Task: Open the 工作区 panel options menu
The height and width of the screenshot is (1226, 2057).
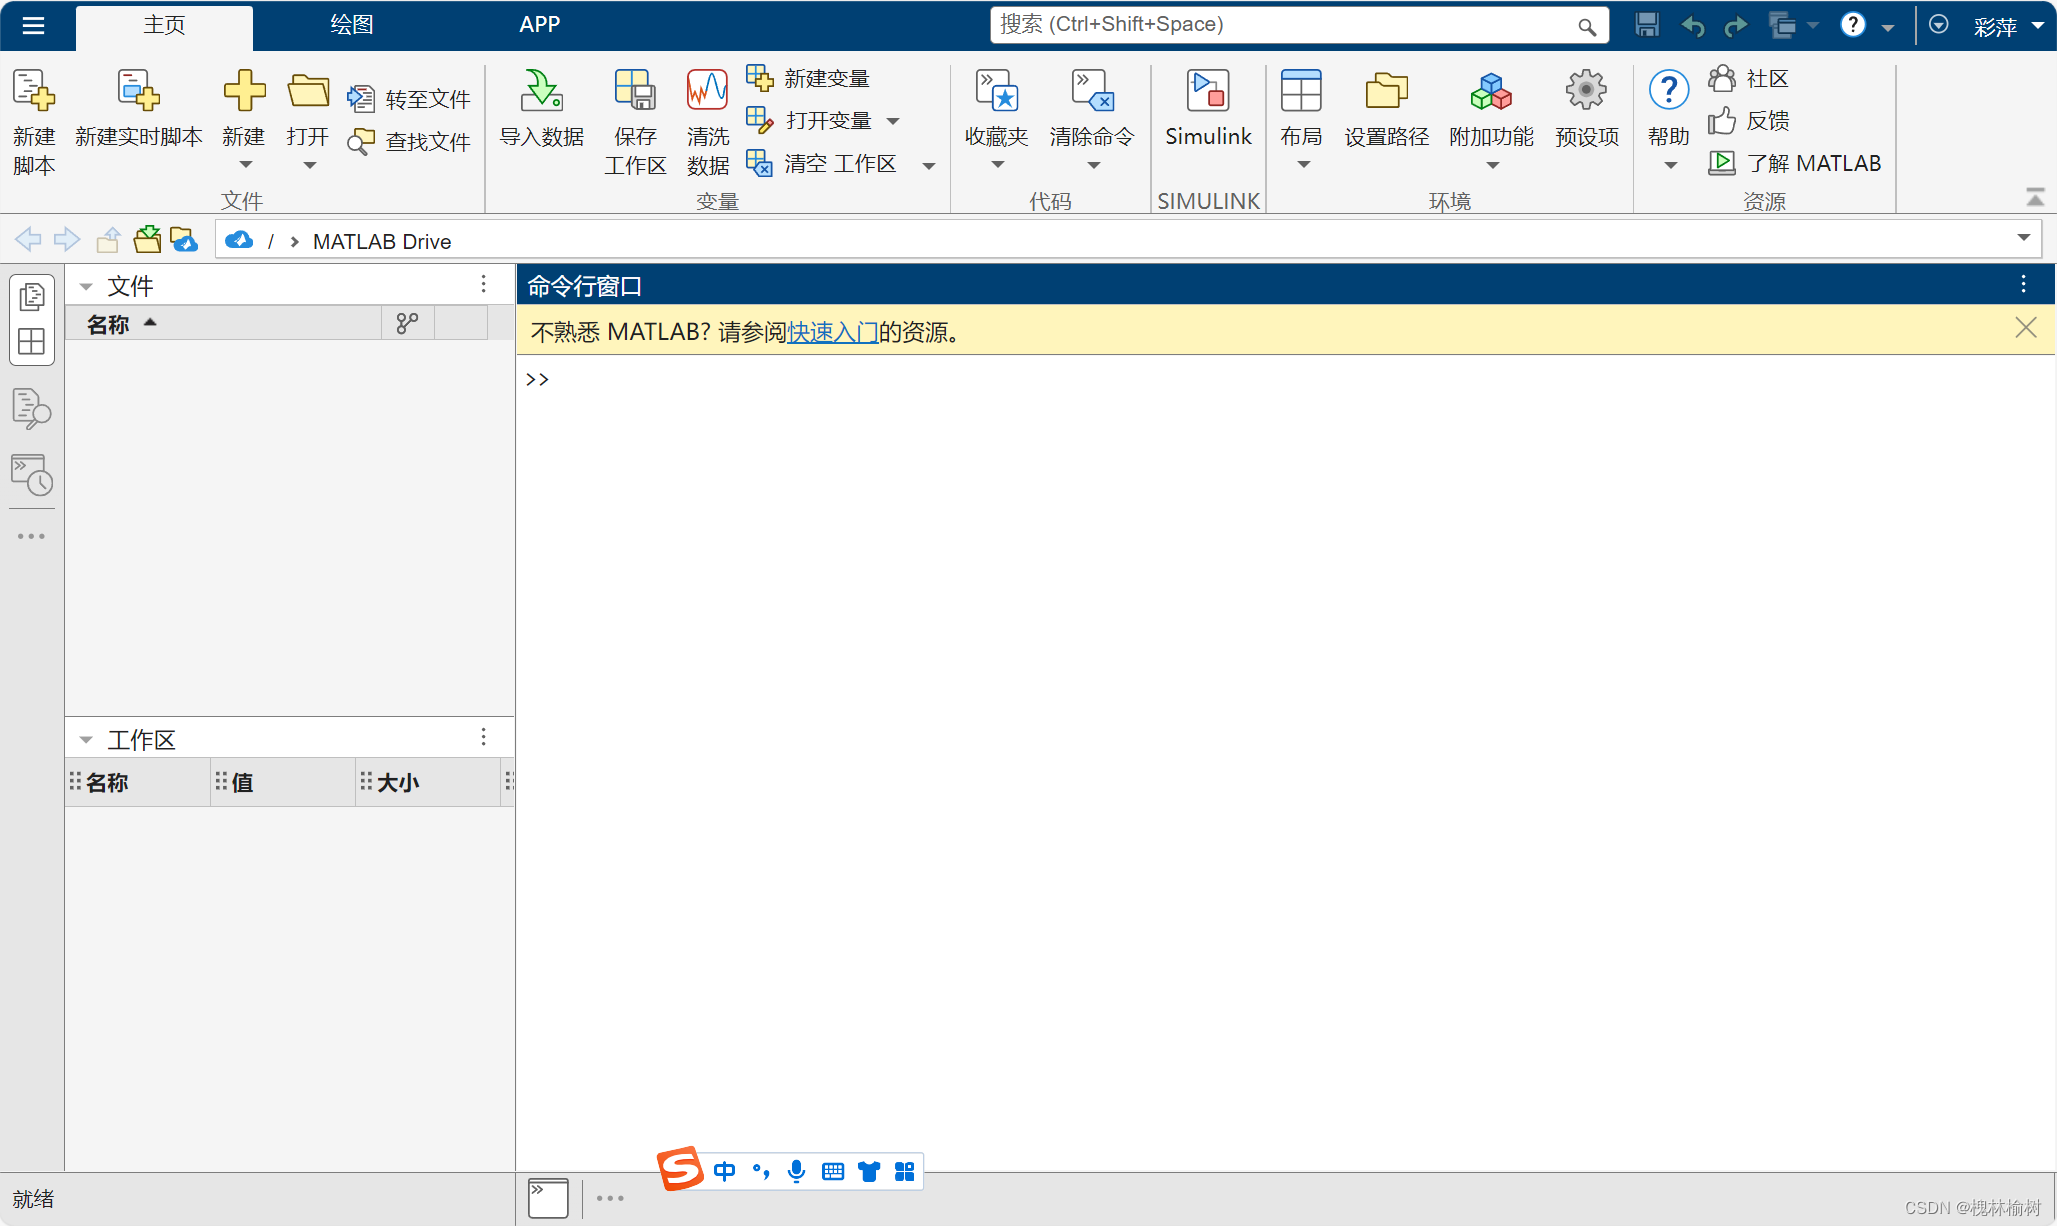Action: point(483,737)
